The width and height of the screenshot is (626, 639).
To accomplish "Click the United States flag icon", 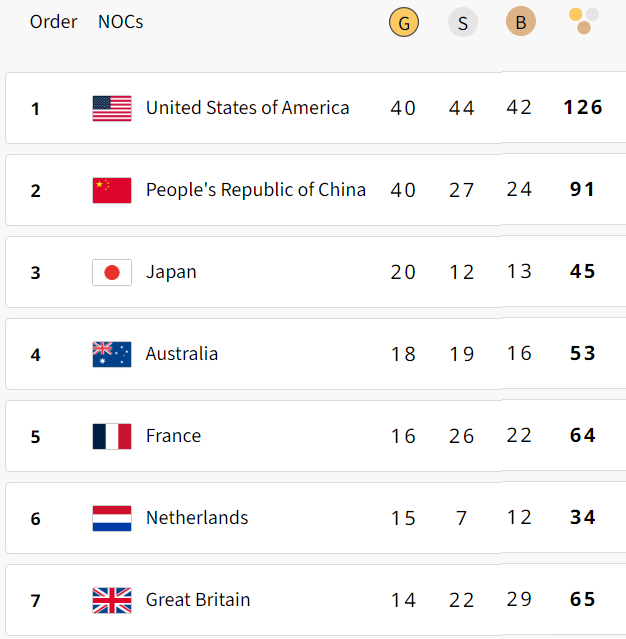I will point(112,108).
